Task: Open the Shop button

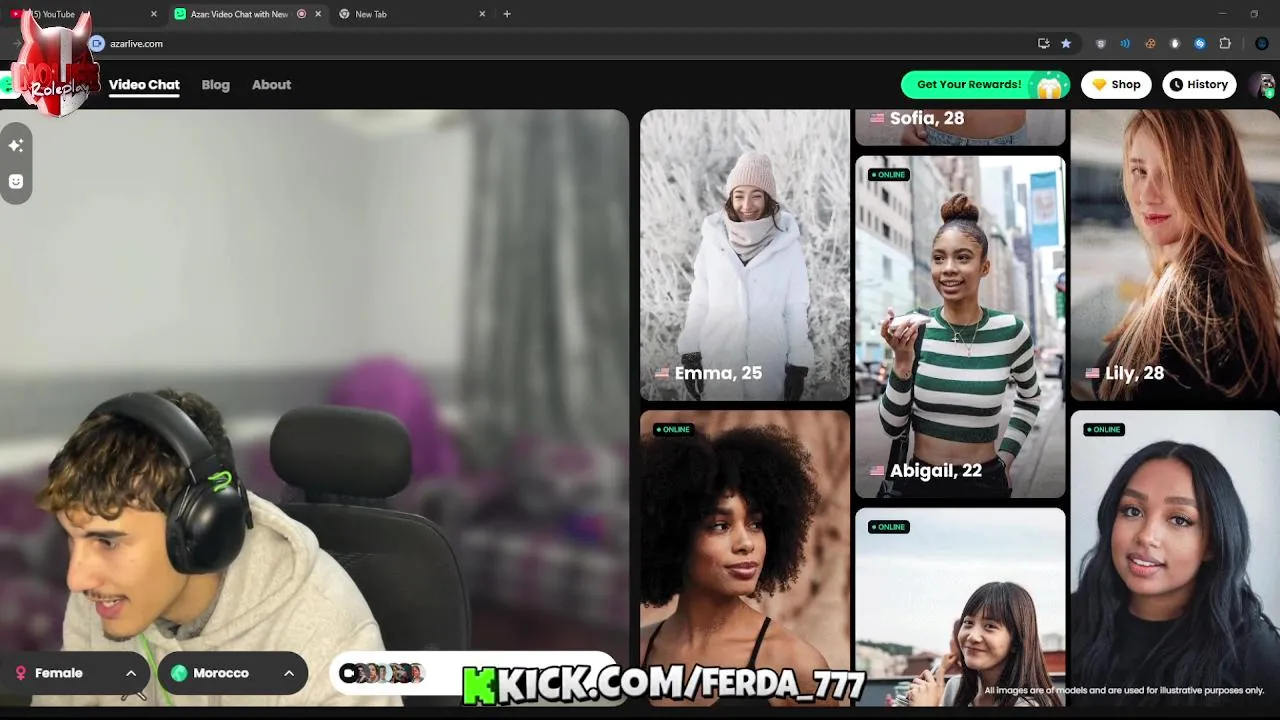Action: tap(1116, 85)
